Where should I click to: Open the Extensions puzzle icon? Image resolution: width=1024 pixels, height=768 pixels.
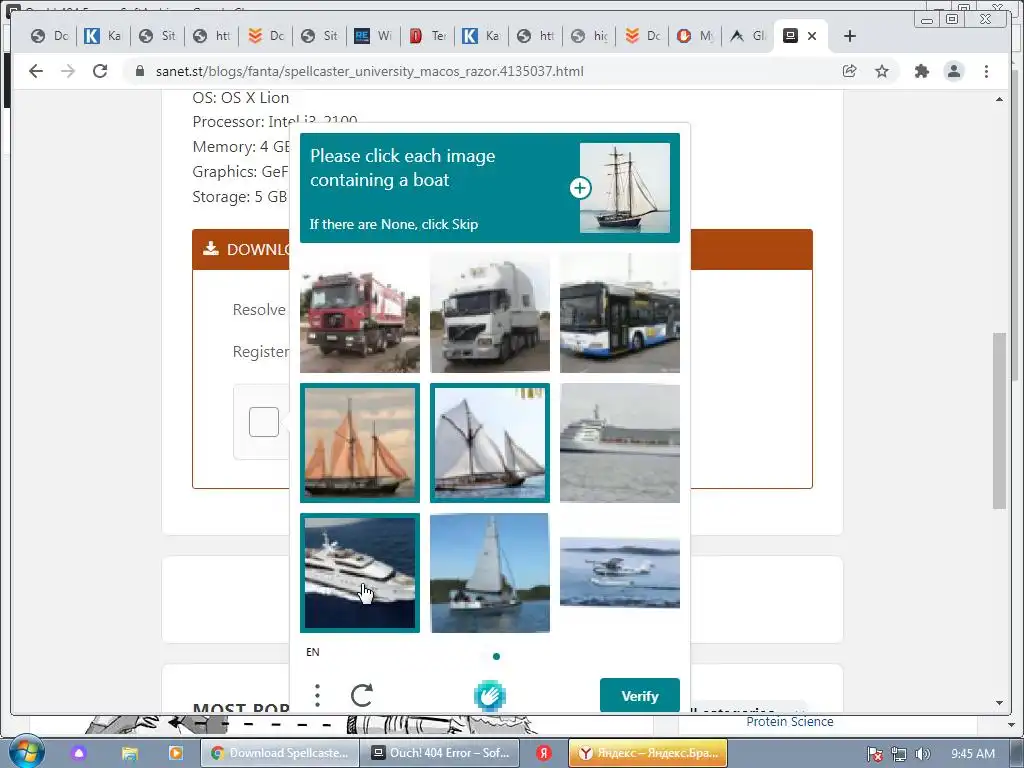coord(921,71)
